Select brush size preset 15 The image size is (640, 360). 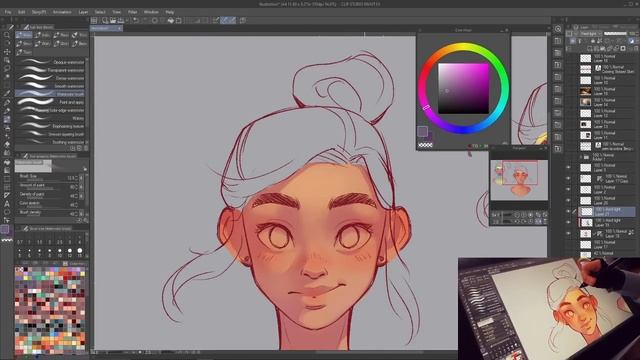point(80,251)
